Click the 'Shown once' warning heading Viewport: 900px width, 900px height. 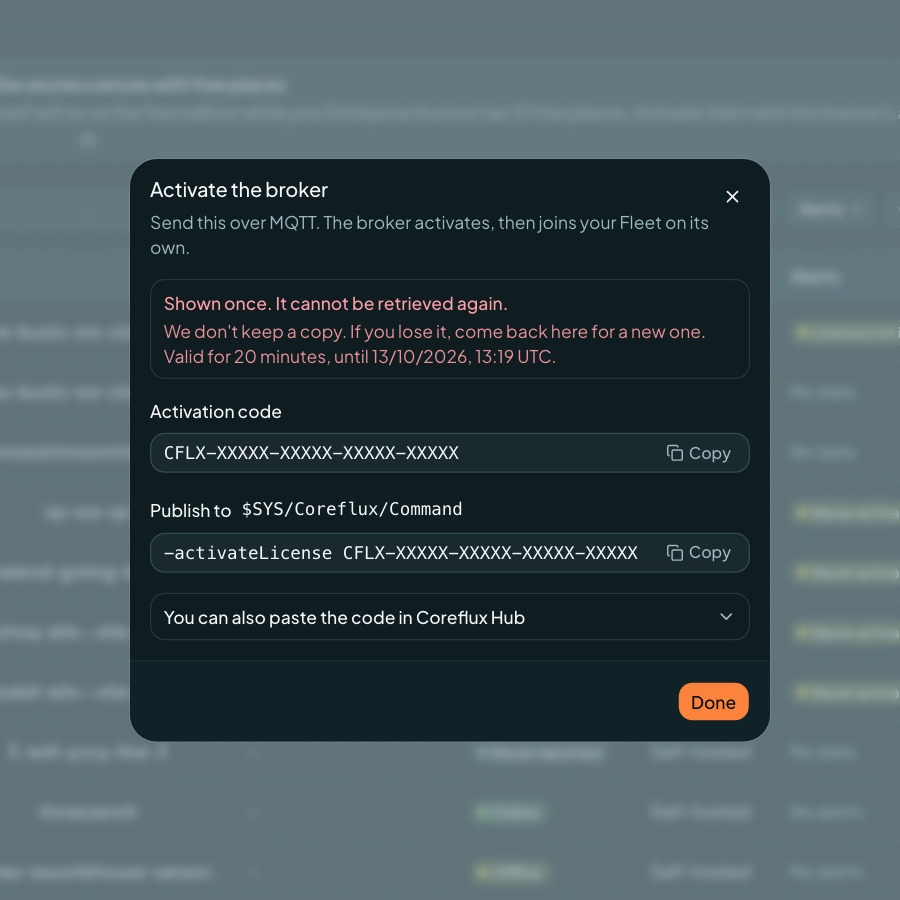point(335,304)
